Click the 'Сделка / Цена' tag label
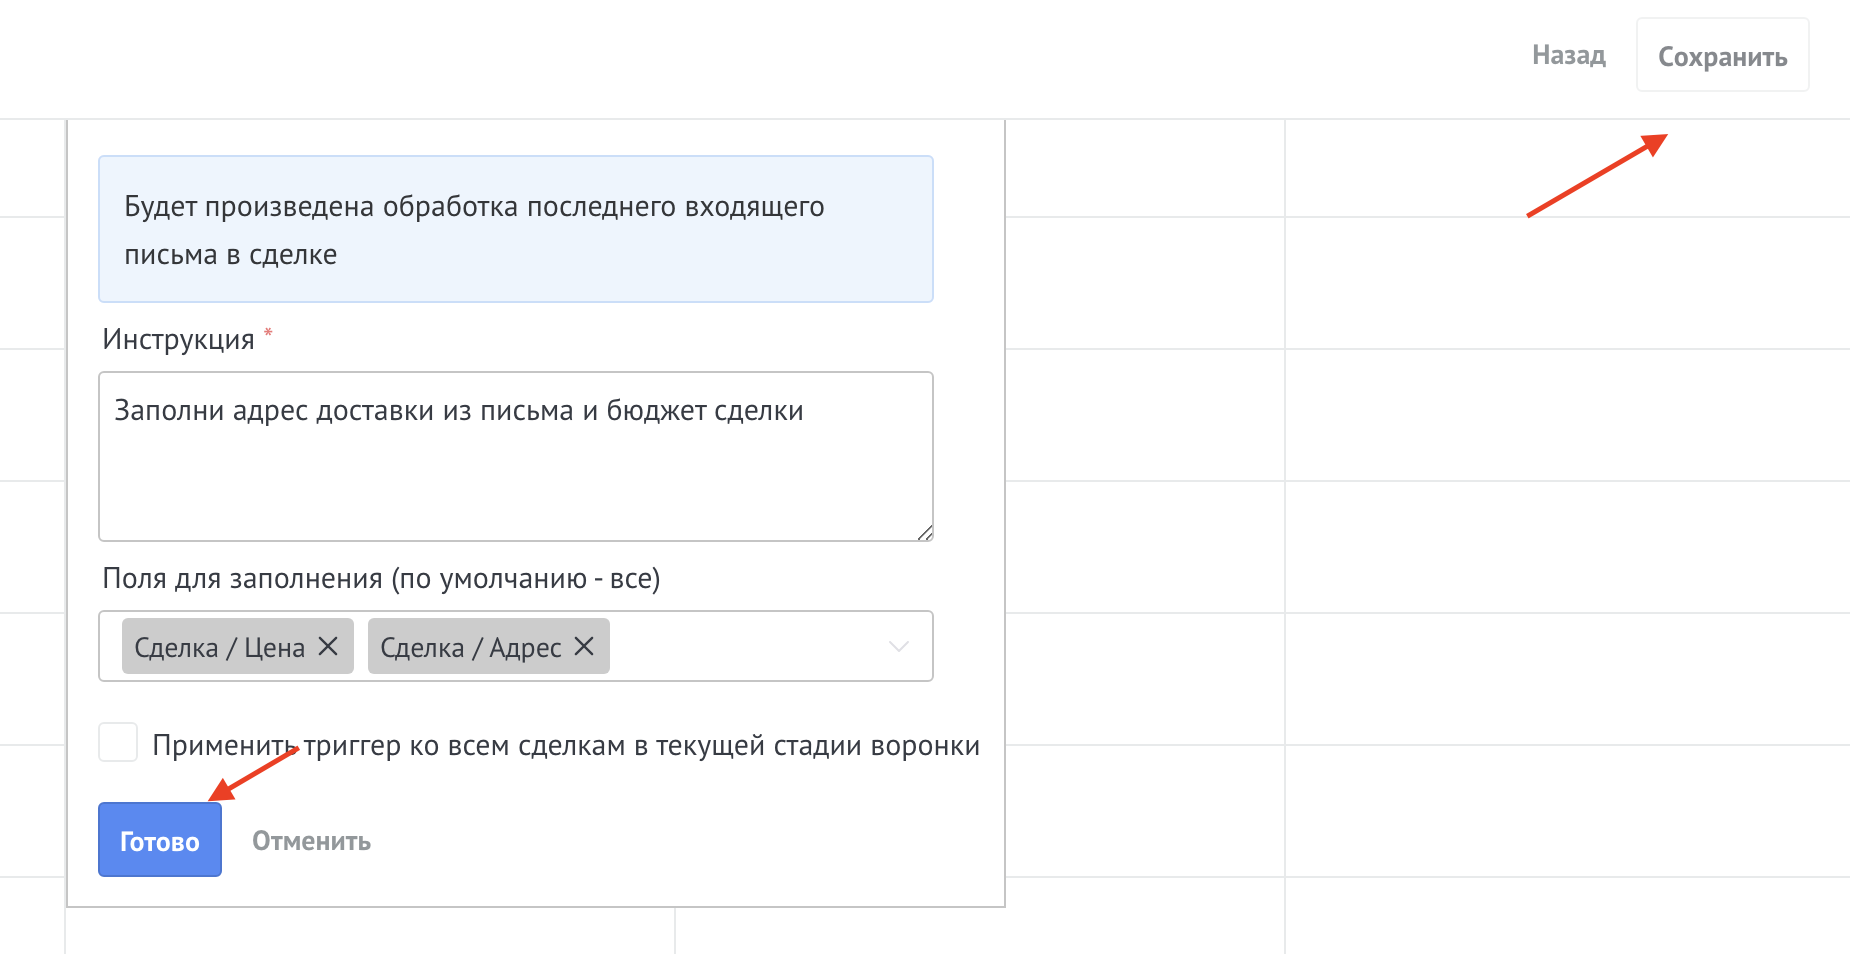 (x=219, y=648)
